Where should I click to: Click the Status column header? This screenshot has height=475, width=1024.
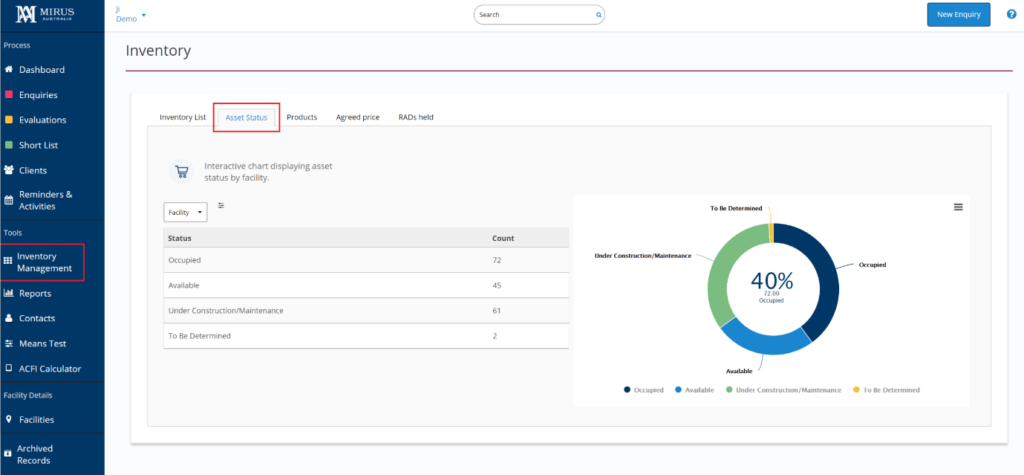click(180, 238)
